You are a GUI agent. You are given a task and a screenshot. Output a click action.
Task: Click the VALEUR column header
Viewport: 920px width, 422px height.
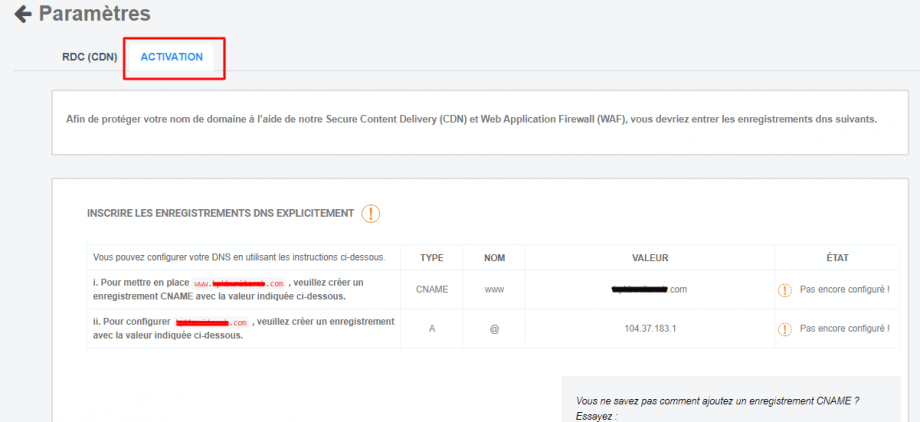(x=649, y=258)
